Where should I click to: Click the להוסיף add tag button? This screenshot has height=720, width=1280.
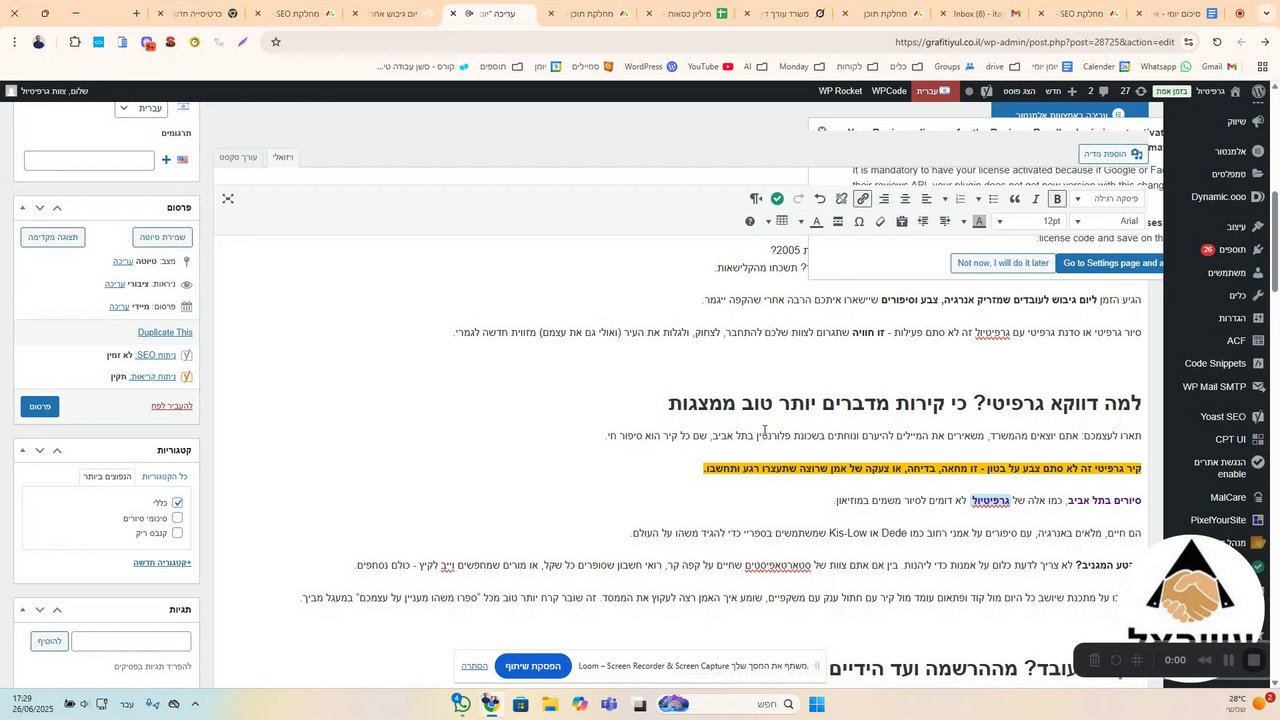(x=49, y=641)
